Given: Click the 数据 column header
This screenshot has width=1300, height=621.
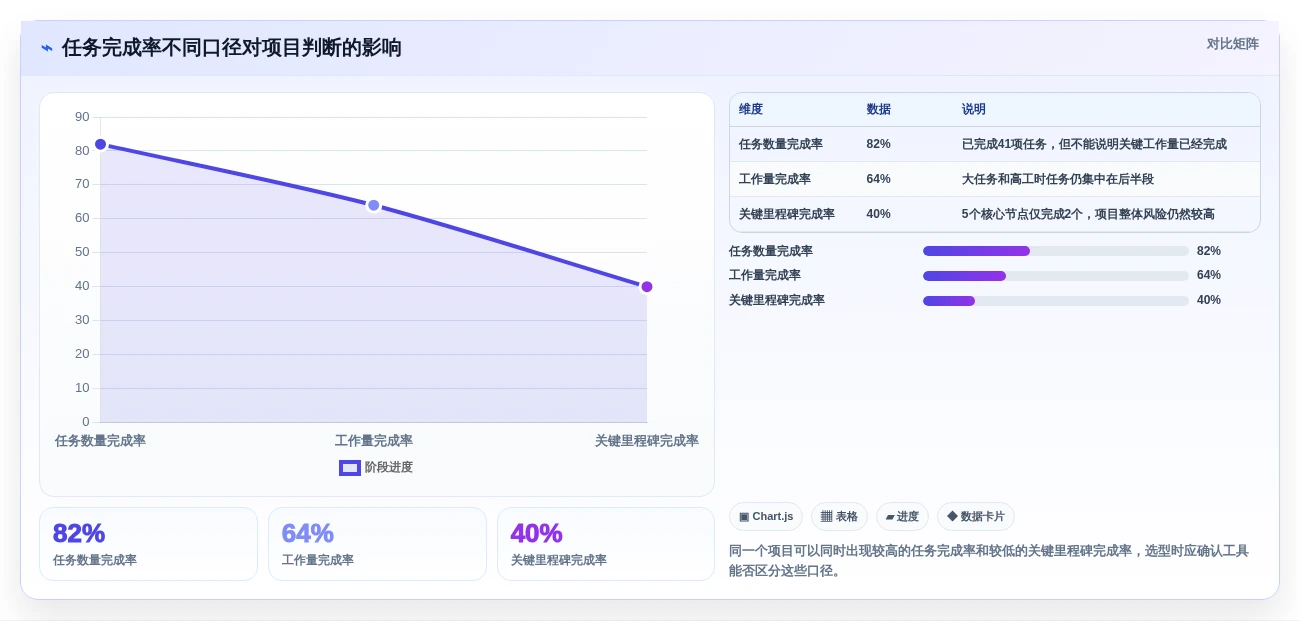Looking at the screenshot, I should 878,109.
